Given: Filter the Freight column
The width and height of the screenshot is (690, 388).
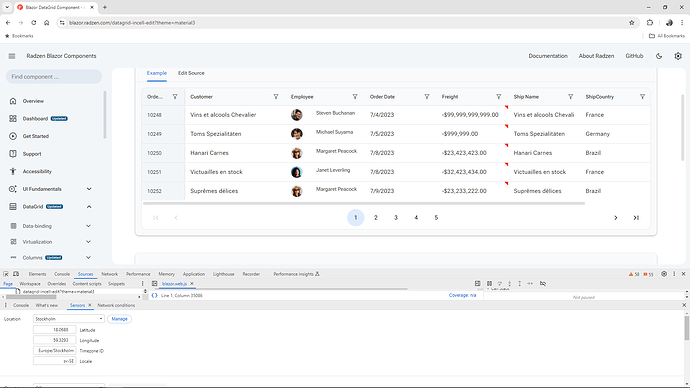Looking at the screenshot, I should [499, 97].
